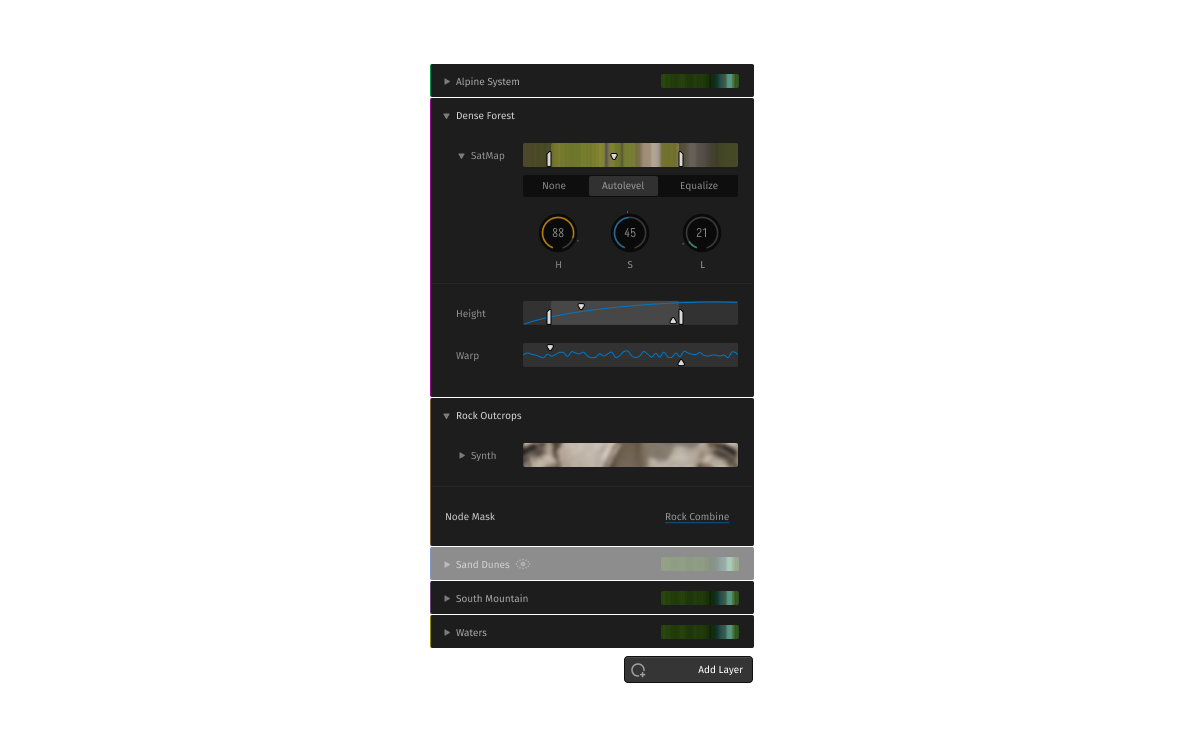The image size is (1184, 748).
Task: Expand the Synth section
Action: (462, 456)
